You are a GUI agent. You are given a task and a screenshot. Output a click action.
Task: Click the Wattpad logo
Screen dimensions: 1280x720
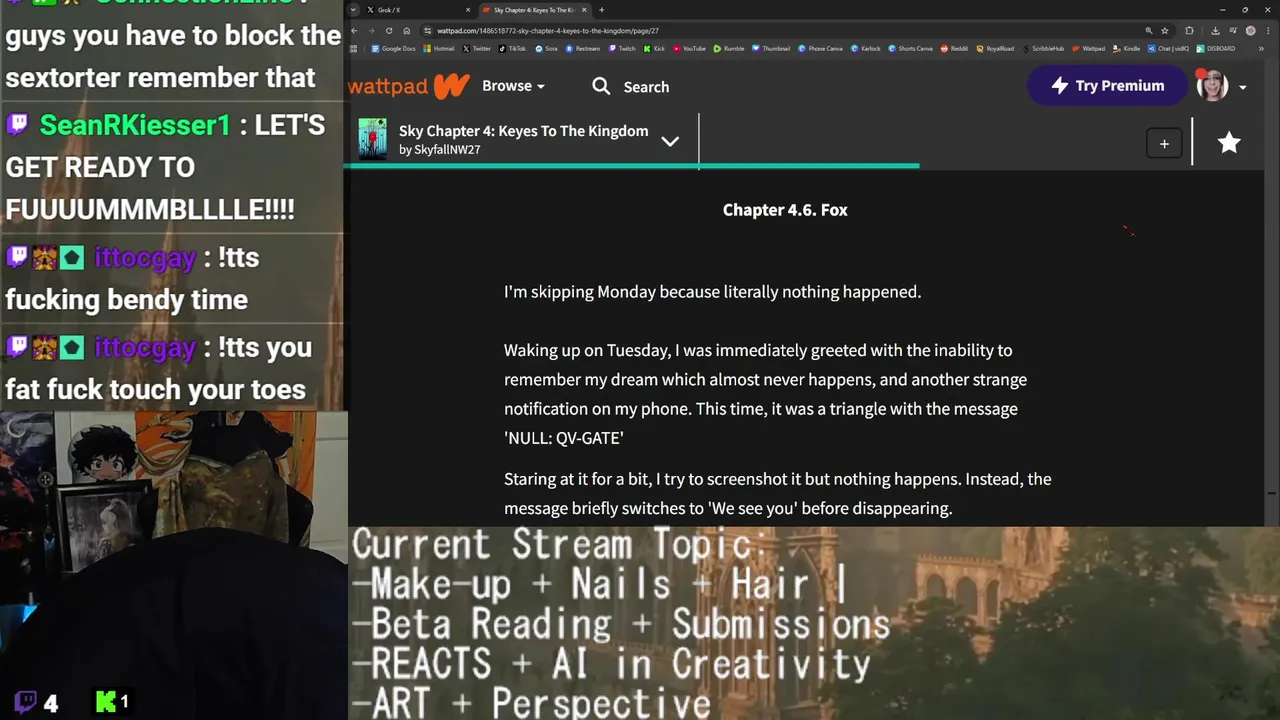point(409,86)
